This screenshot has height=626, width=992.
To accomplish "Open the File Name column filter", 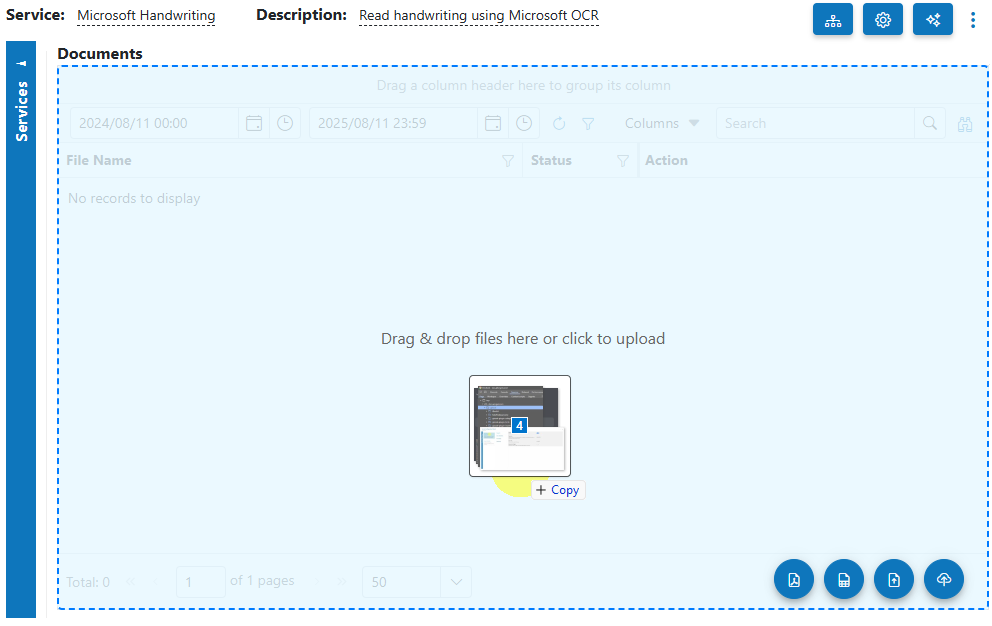I will [x=507, y=161].
